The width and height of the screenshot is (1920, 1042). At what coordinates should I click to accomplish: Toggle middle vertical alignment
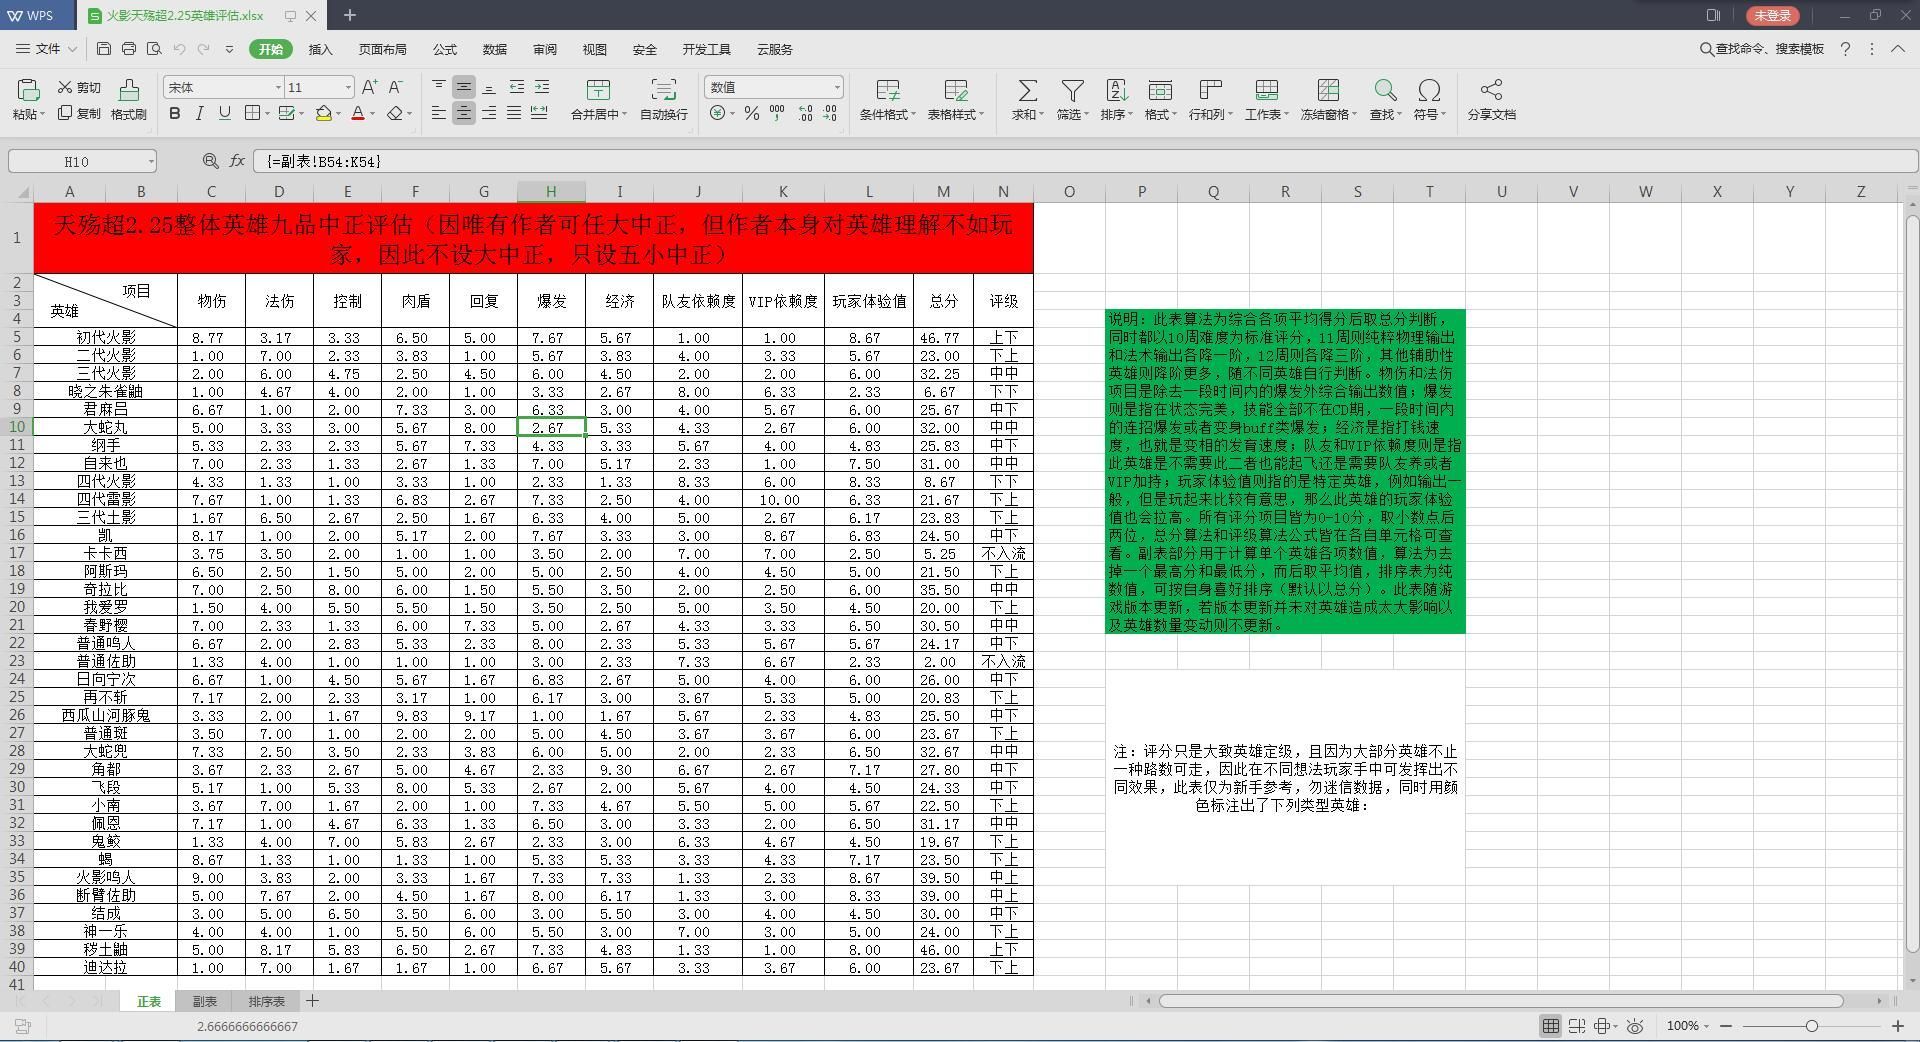pos(464,87)
